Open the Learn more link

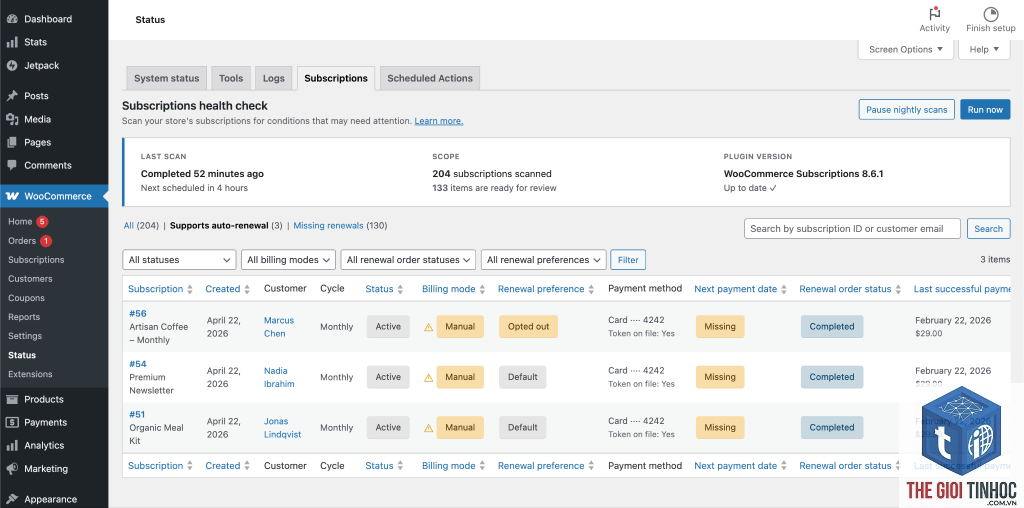[x=438, y=121]
